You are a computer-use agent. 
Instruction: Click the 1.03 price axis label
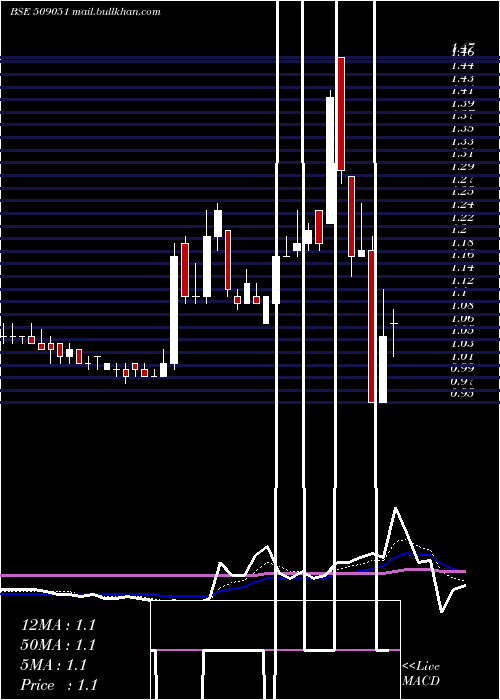[x=463, y=344]
